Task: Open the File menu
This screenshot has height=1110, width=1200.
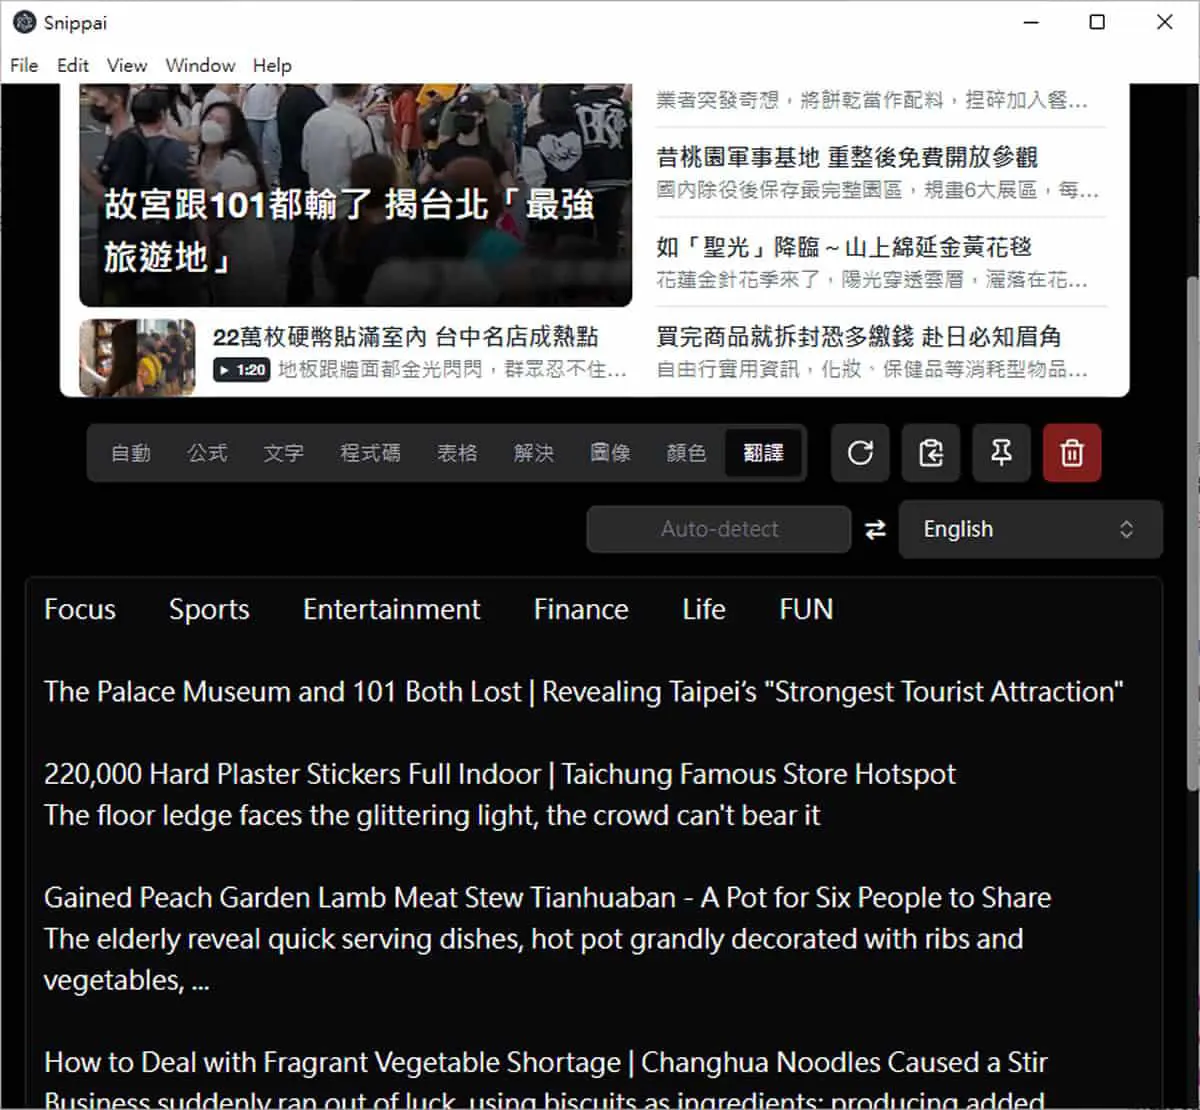Action: tap(24, 65)
